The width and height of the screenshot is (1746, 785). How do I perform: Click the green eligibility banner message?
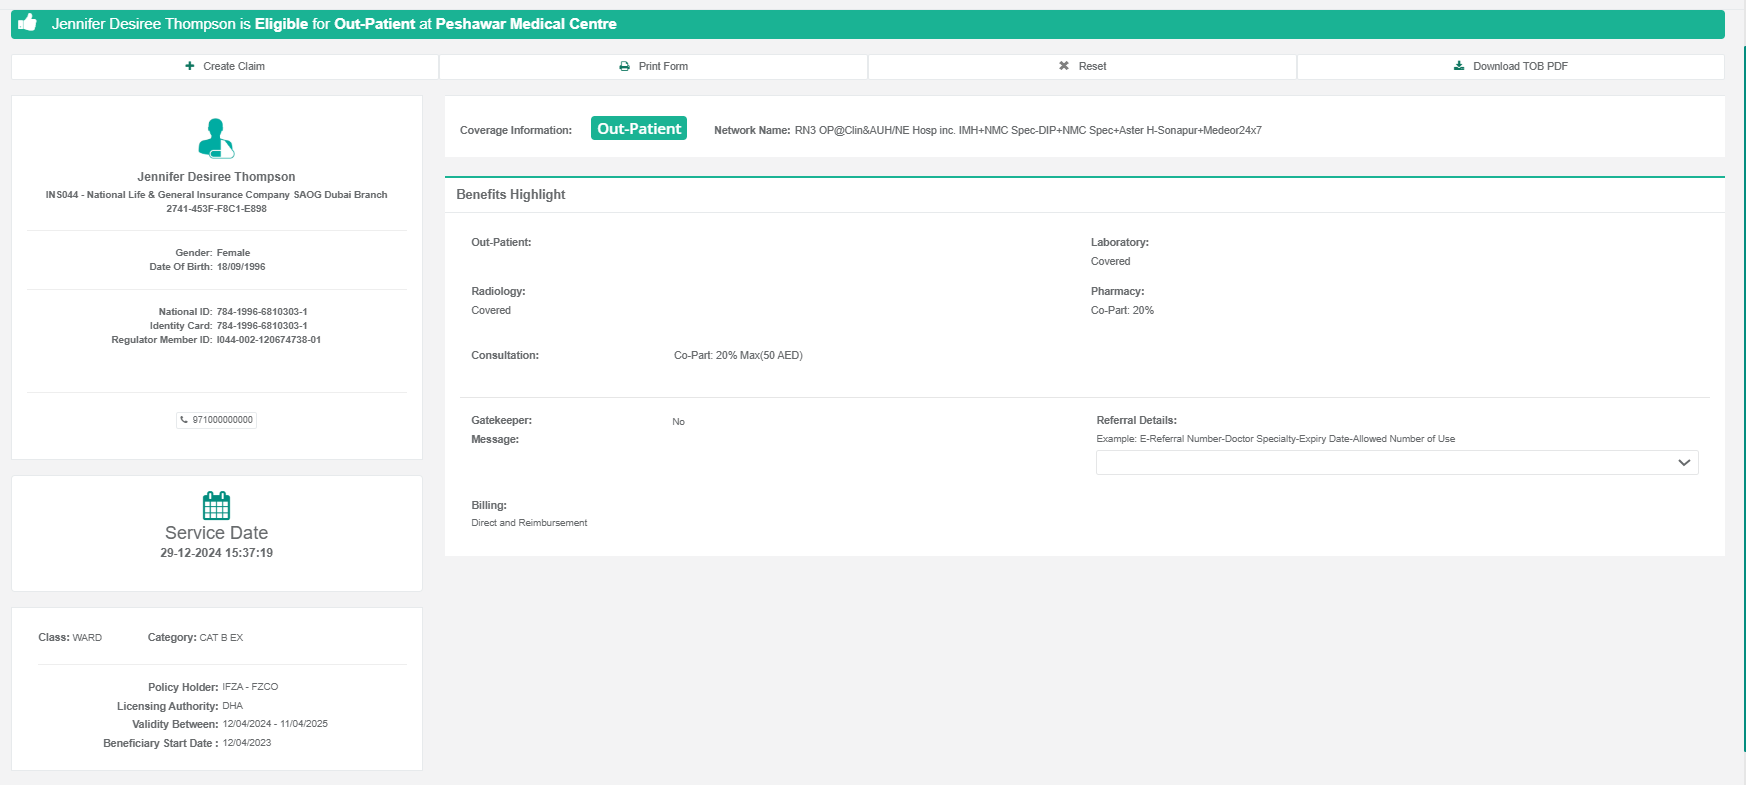pos(334,24)
